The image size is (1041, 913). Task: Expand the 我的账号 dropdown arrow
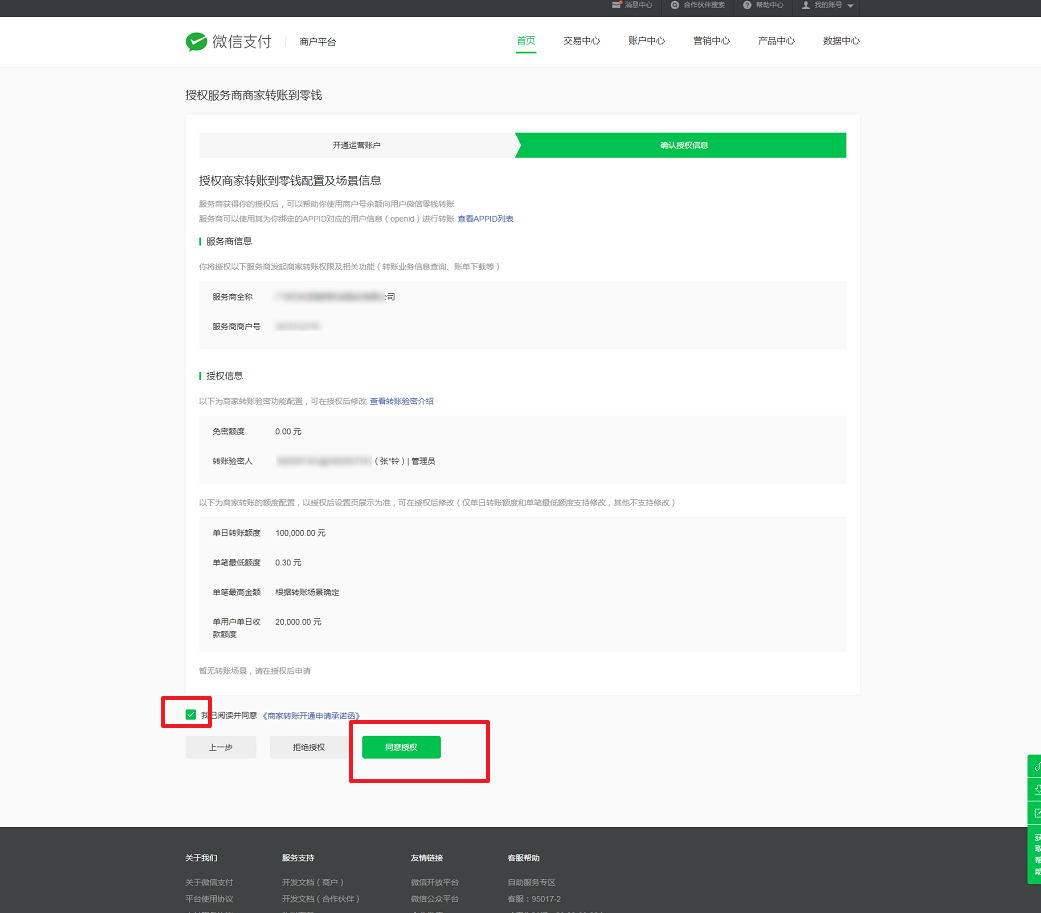(x=850, y=5)
